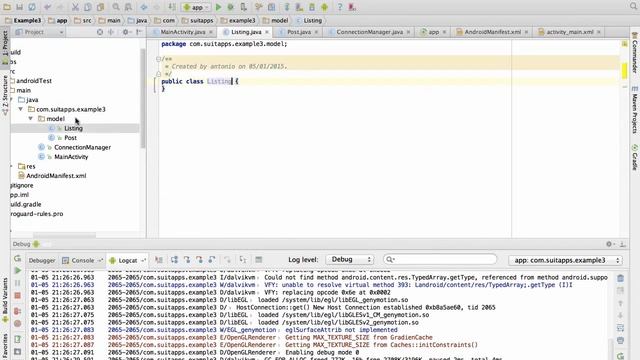Click the Project Structure toolbar icon
This screenshot has width=640, height=360.
pos(271,7)
